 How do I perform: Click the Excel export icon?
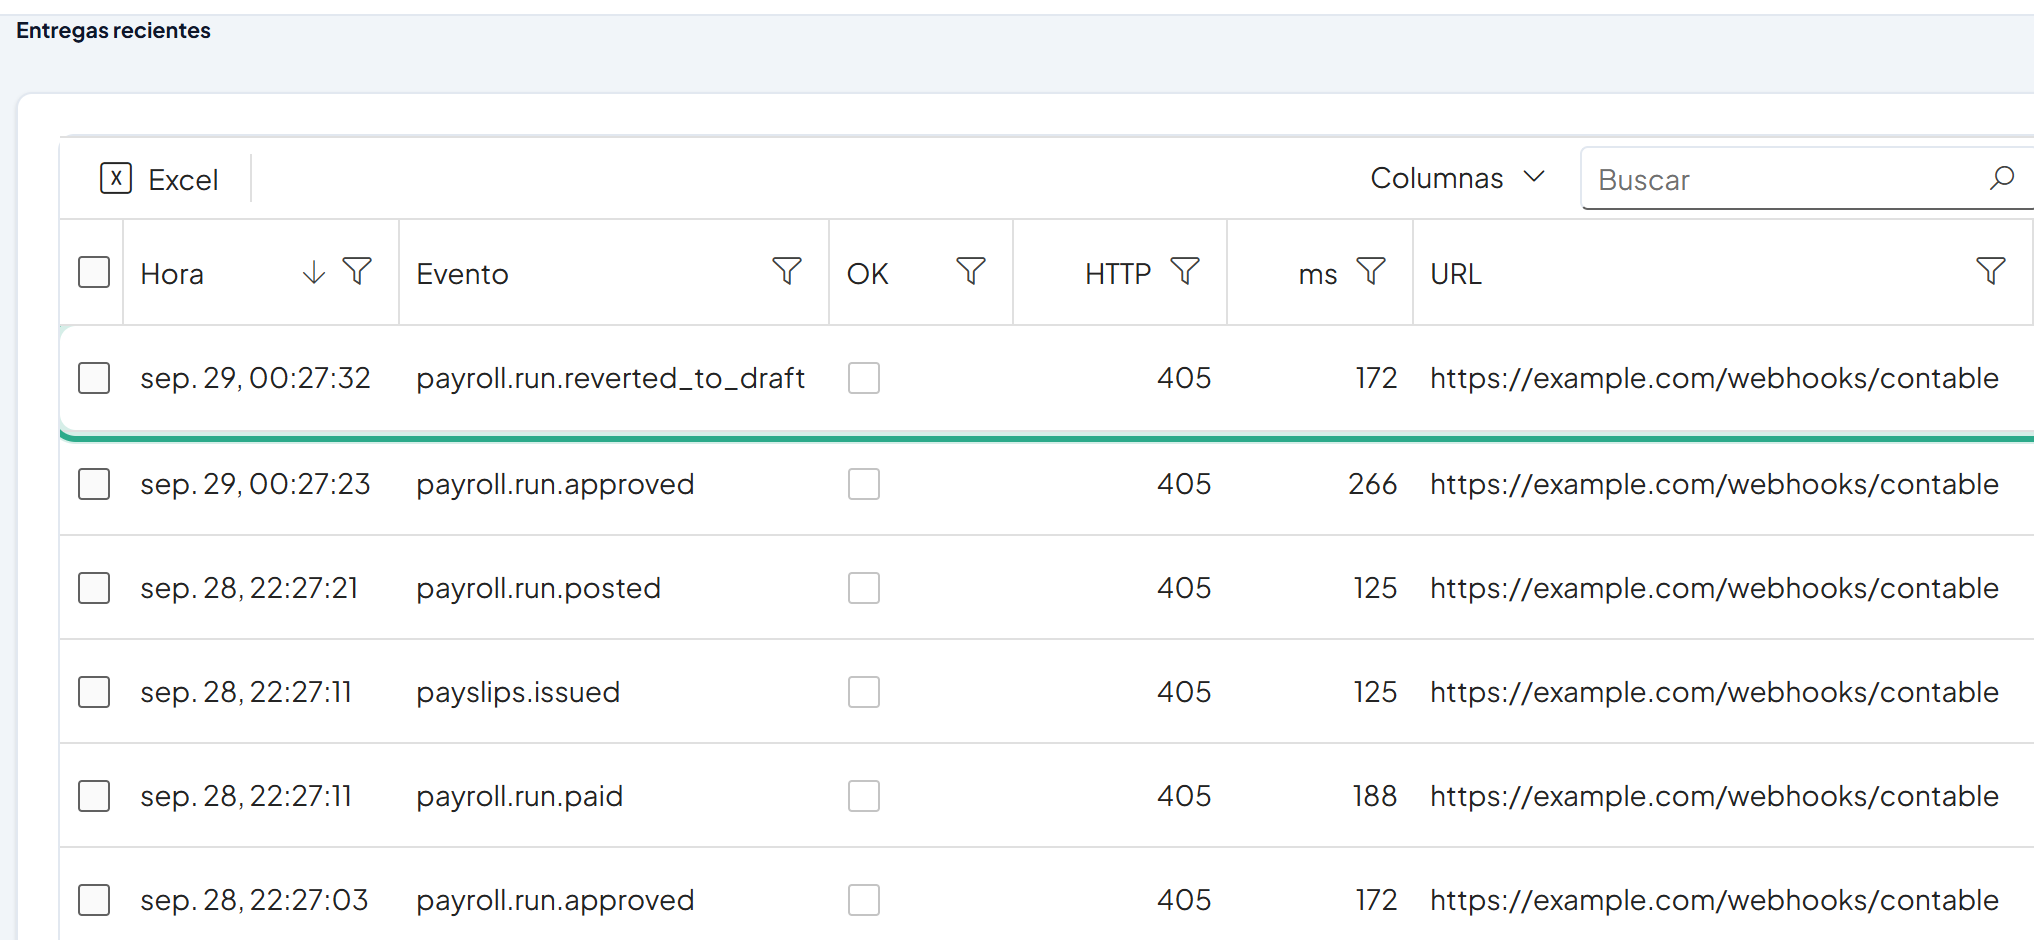[x=116, y=179]
